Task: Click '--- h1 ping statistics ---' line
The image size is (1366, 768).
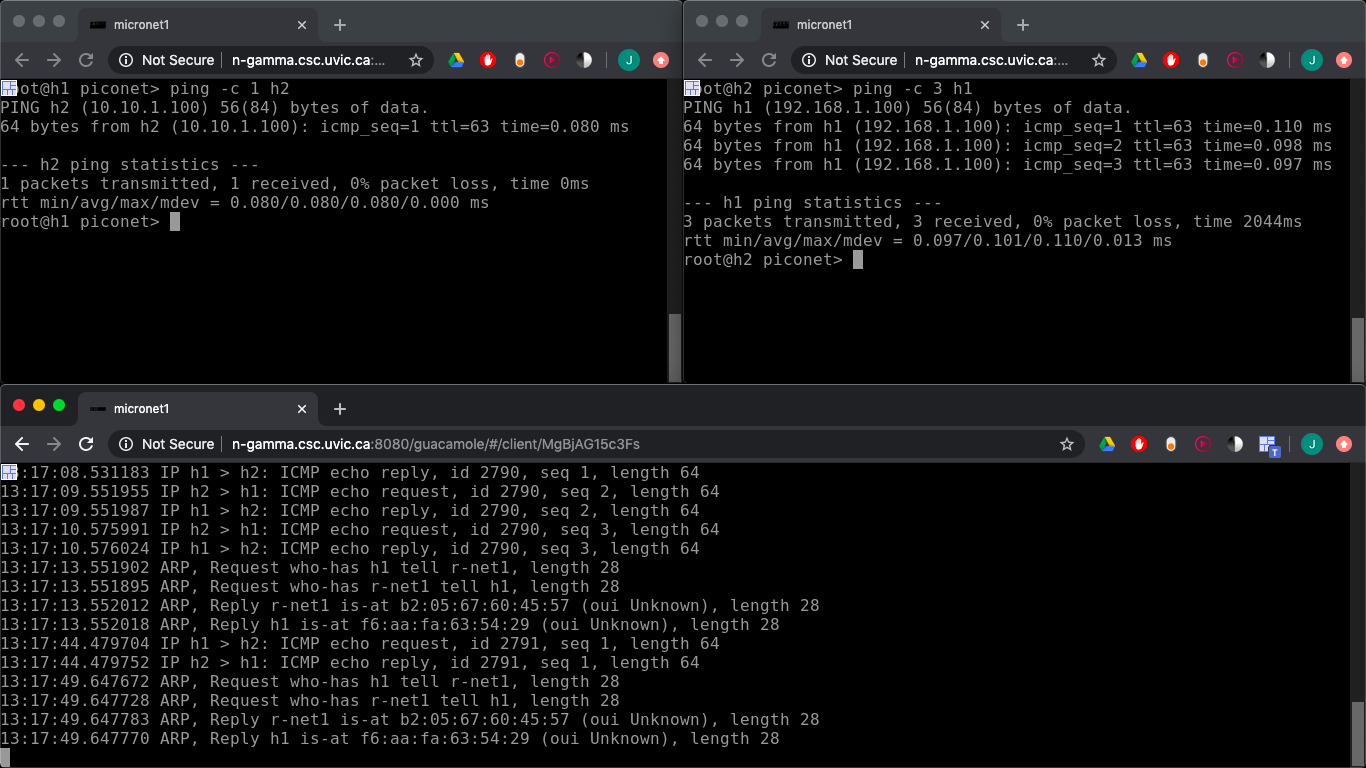Action: 813,203
